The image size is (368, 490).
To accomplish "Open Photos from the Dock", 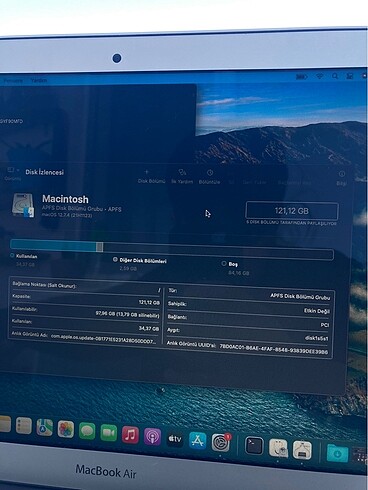I will tap(66, 429).
